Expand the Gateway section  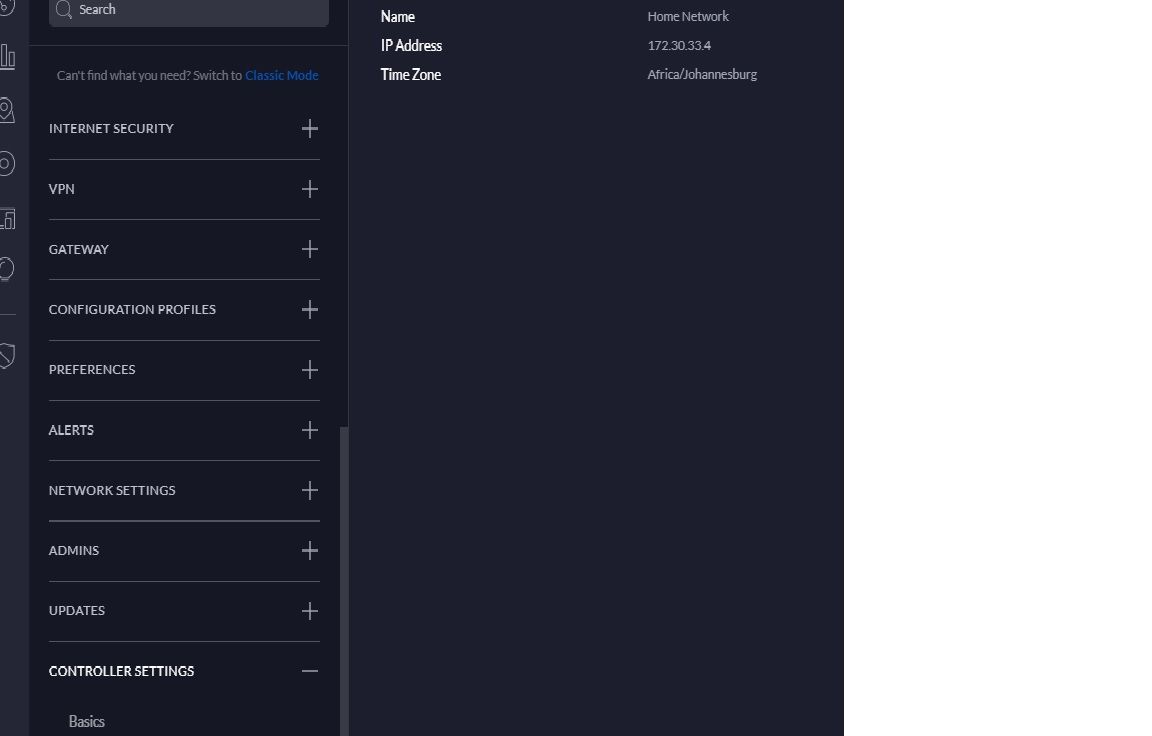coord(310,249)
